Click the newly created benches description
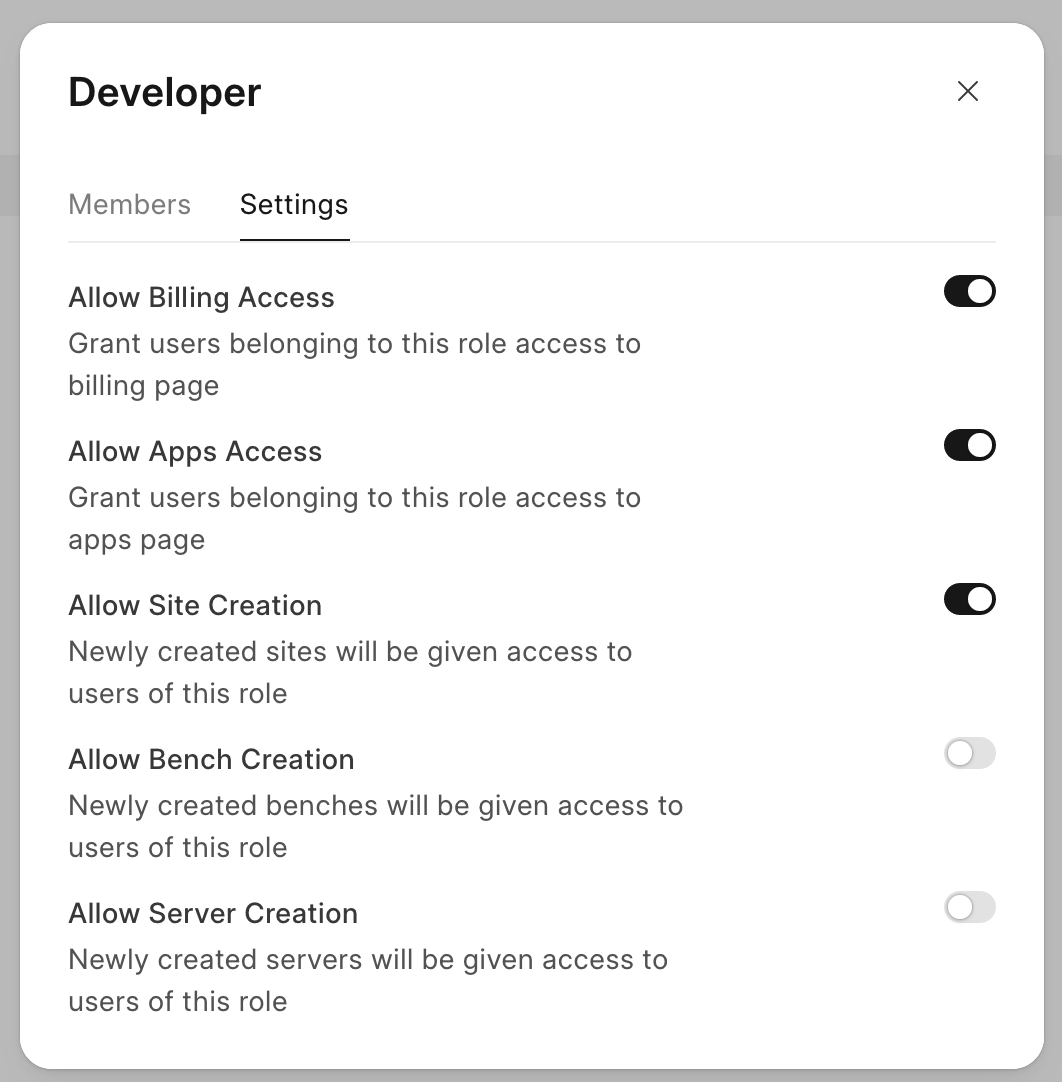The height and width of the screenshot is (1082, 1062). [375, 826]
